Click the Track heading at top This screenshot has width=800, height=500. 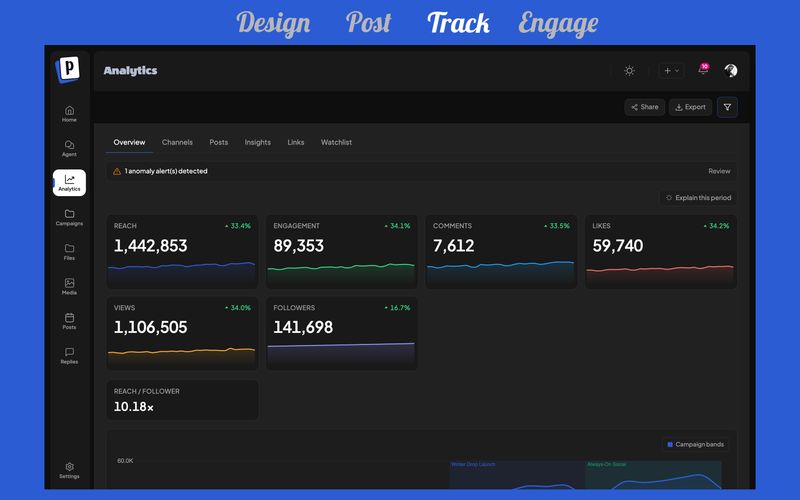click(458, 23)
